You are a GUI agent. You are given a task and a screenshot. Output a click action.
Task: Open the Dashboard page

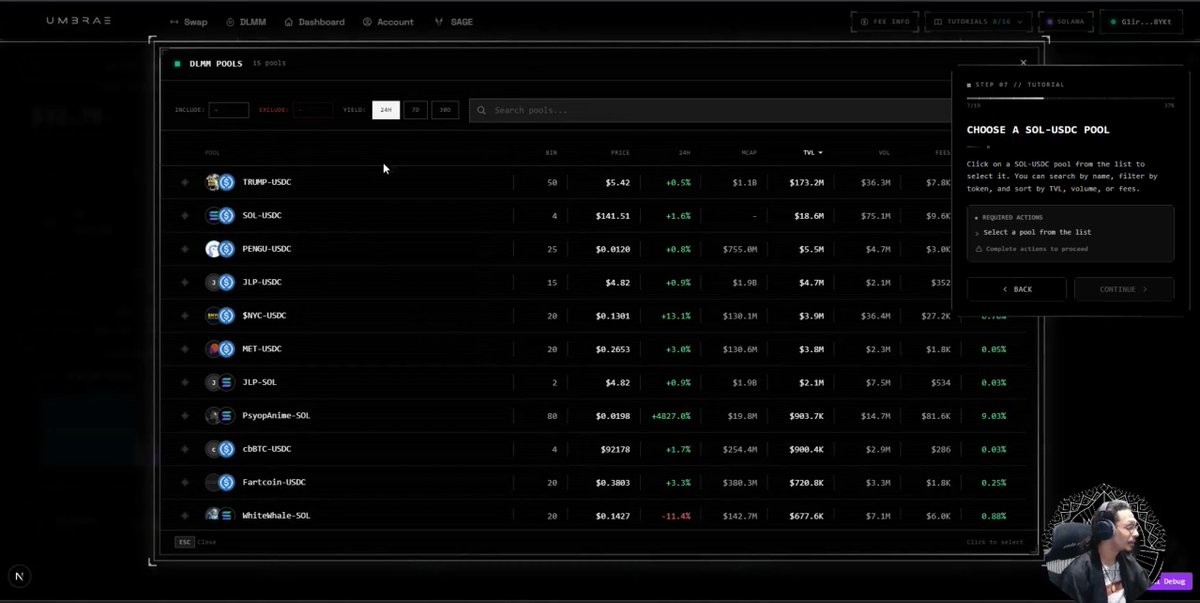coord(314,22)
